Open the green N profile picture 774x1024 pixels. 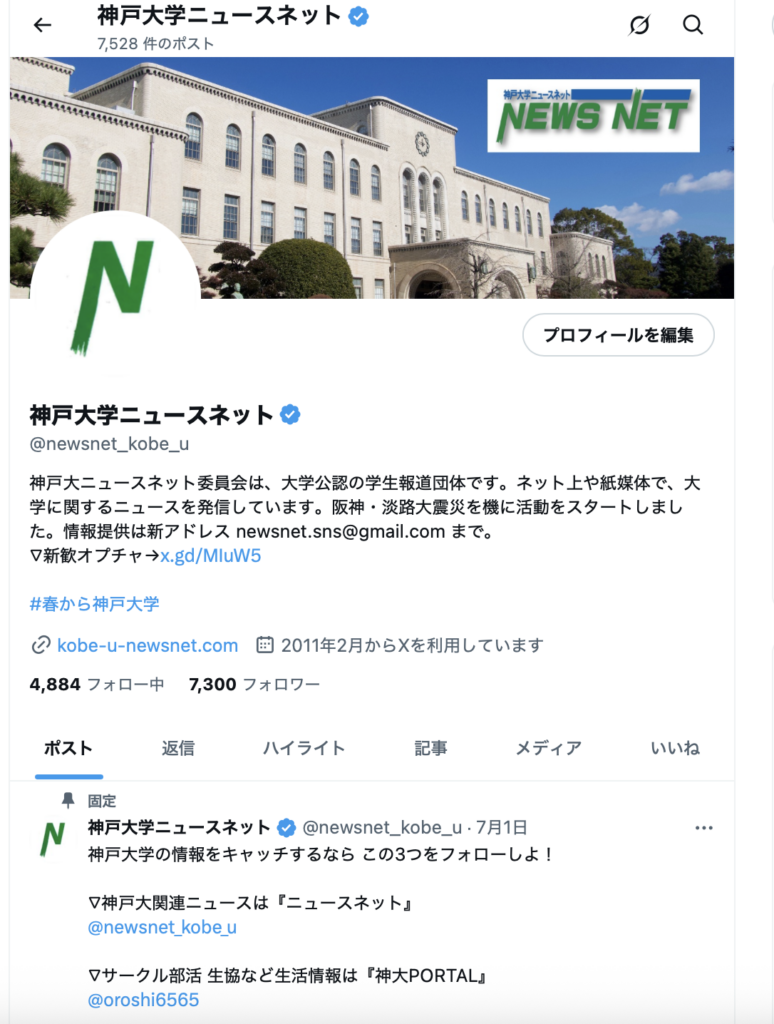tap(116, 296)
